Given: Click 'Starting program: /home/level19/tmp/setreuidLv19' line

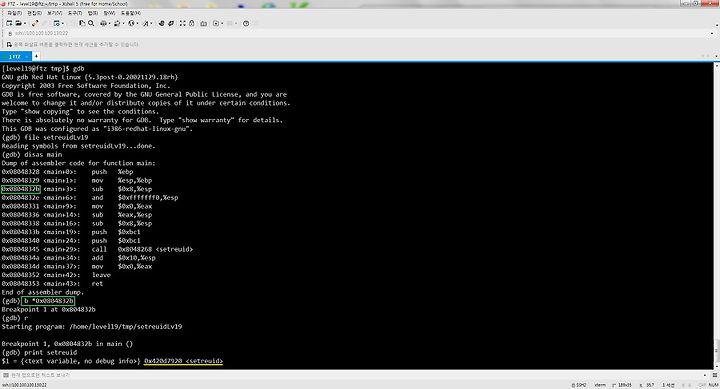Looking at the screenshot, I should tap(92, 327).
